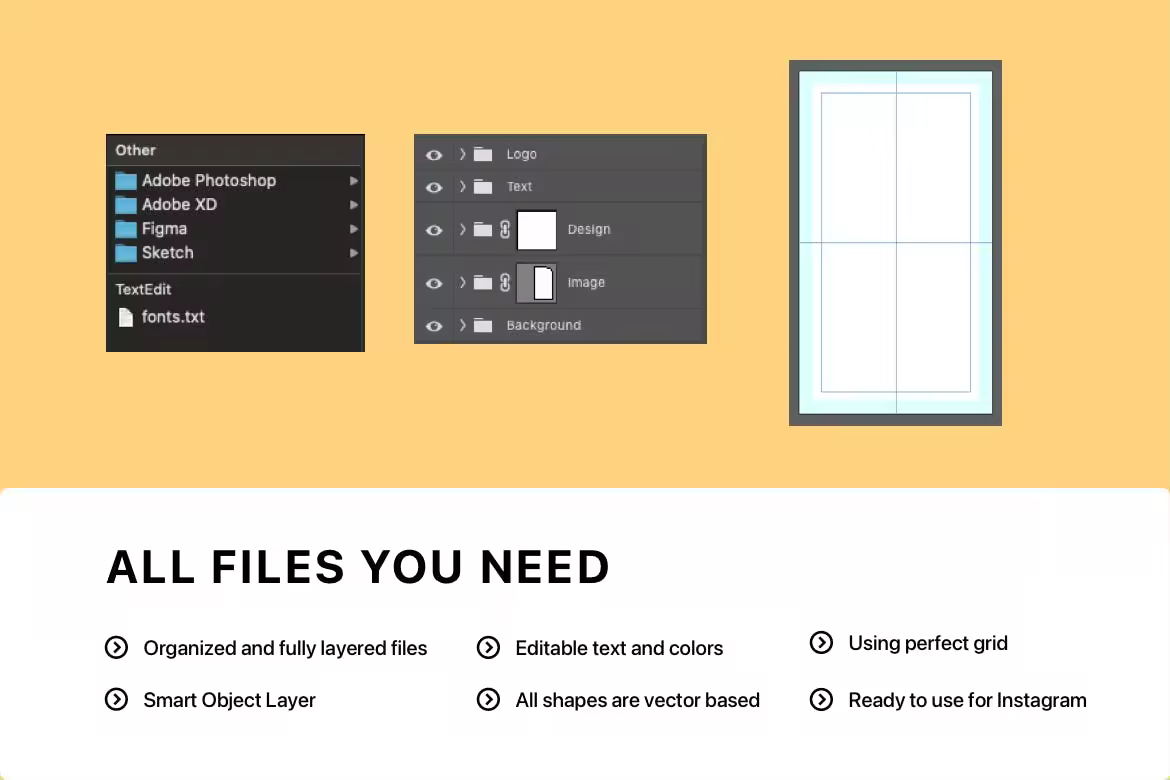Image resolution: width=1170 pixels, height=780 pixels.
Task: Select the Logo layer name
Action: 522,155
